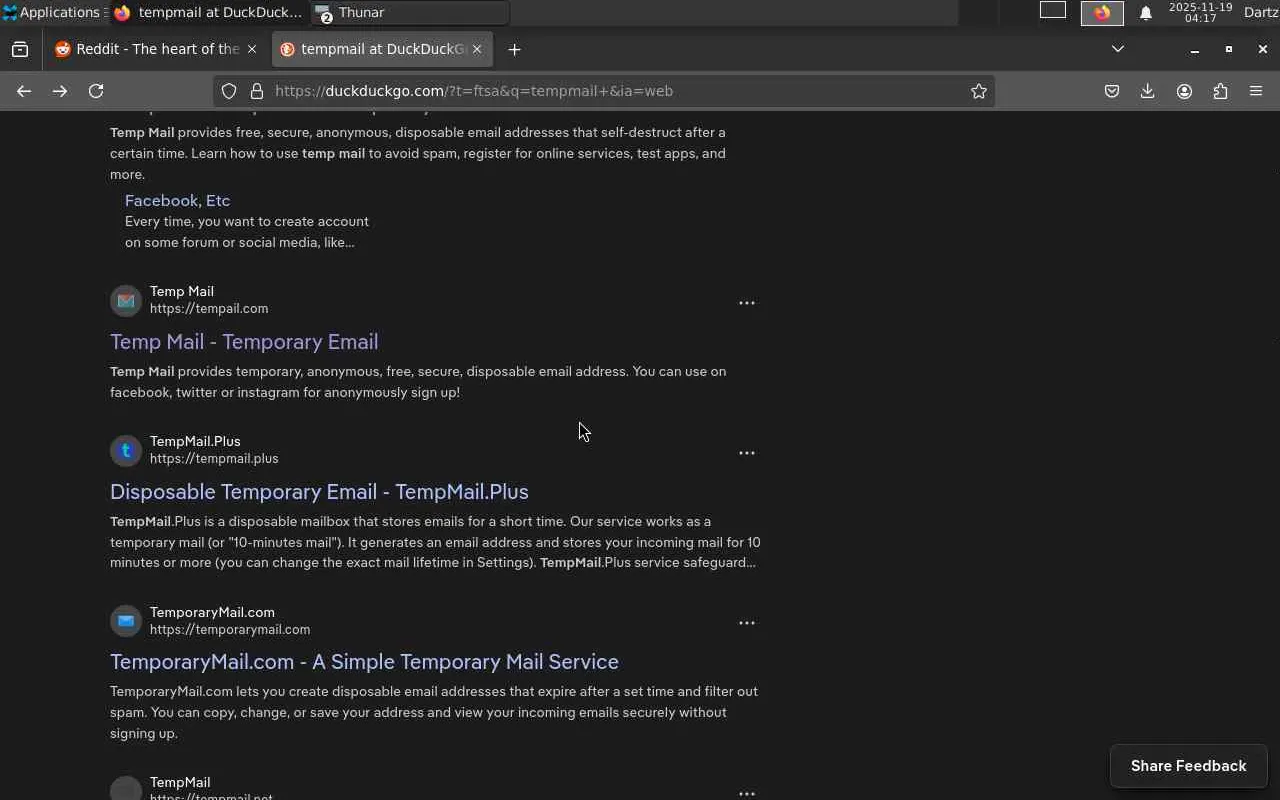The width and height of the screenshot is (1280, 800).
Task: Bookmark this page with the star icon
Action: (979, 91)
